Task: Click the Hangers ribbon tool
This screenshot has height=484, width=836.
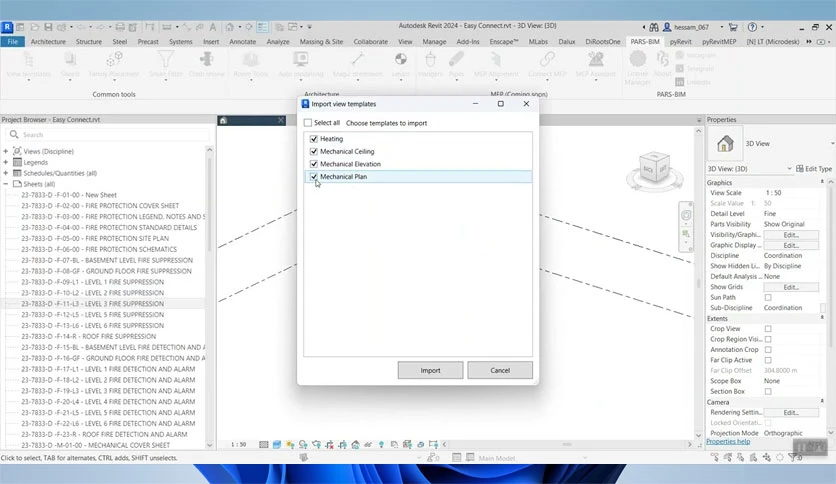Action: tap(430, 65)
